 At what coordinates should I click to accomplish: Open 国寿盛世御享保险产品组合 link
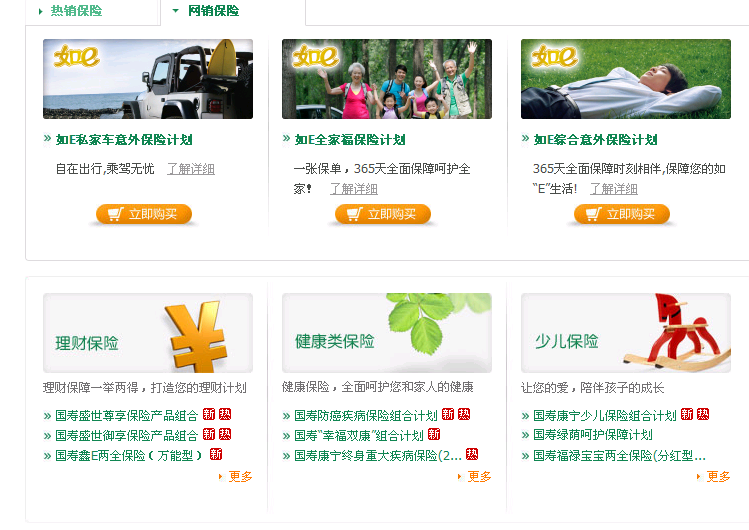[127, 435]
